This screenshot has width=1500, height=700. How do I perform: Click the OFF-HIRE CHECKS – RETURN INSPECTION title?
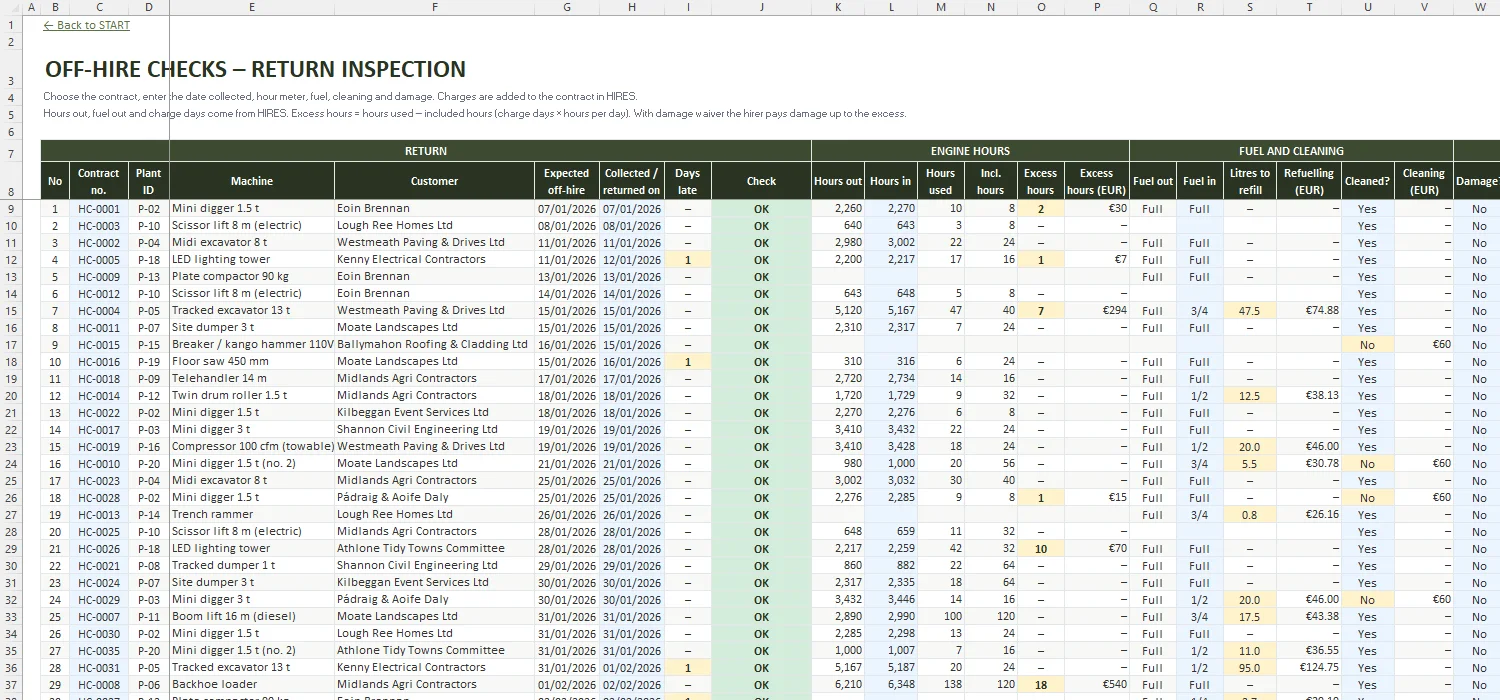tap(255, 69)
